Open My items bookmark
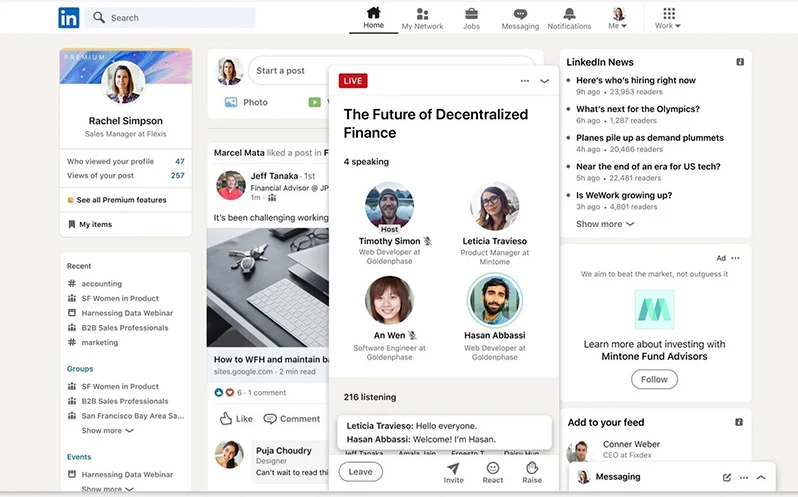 coord(90,224)
